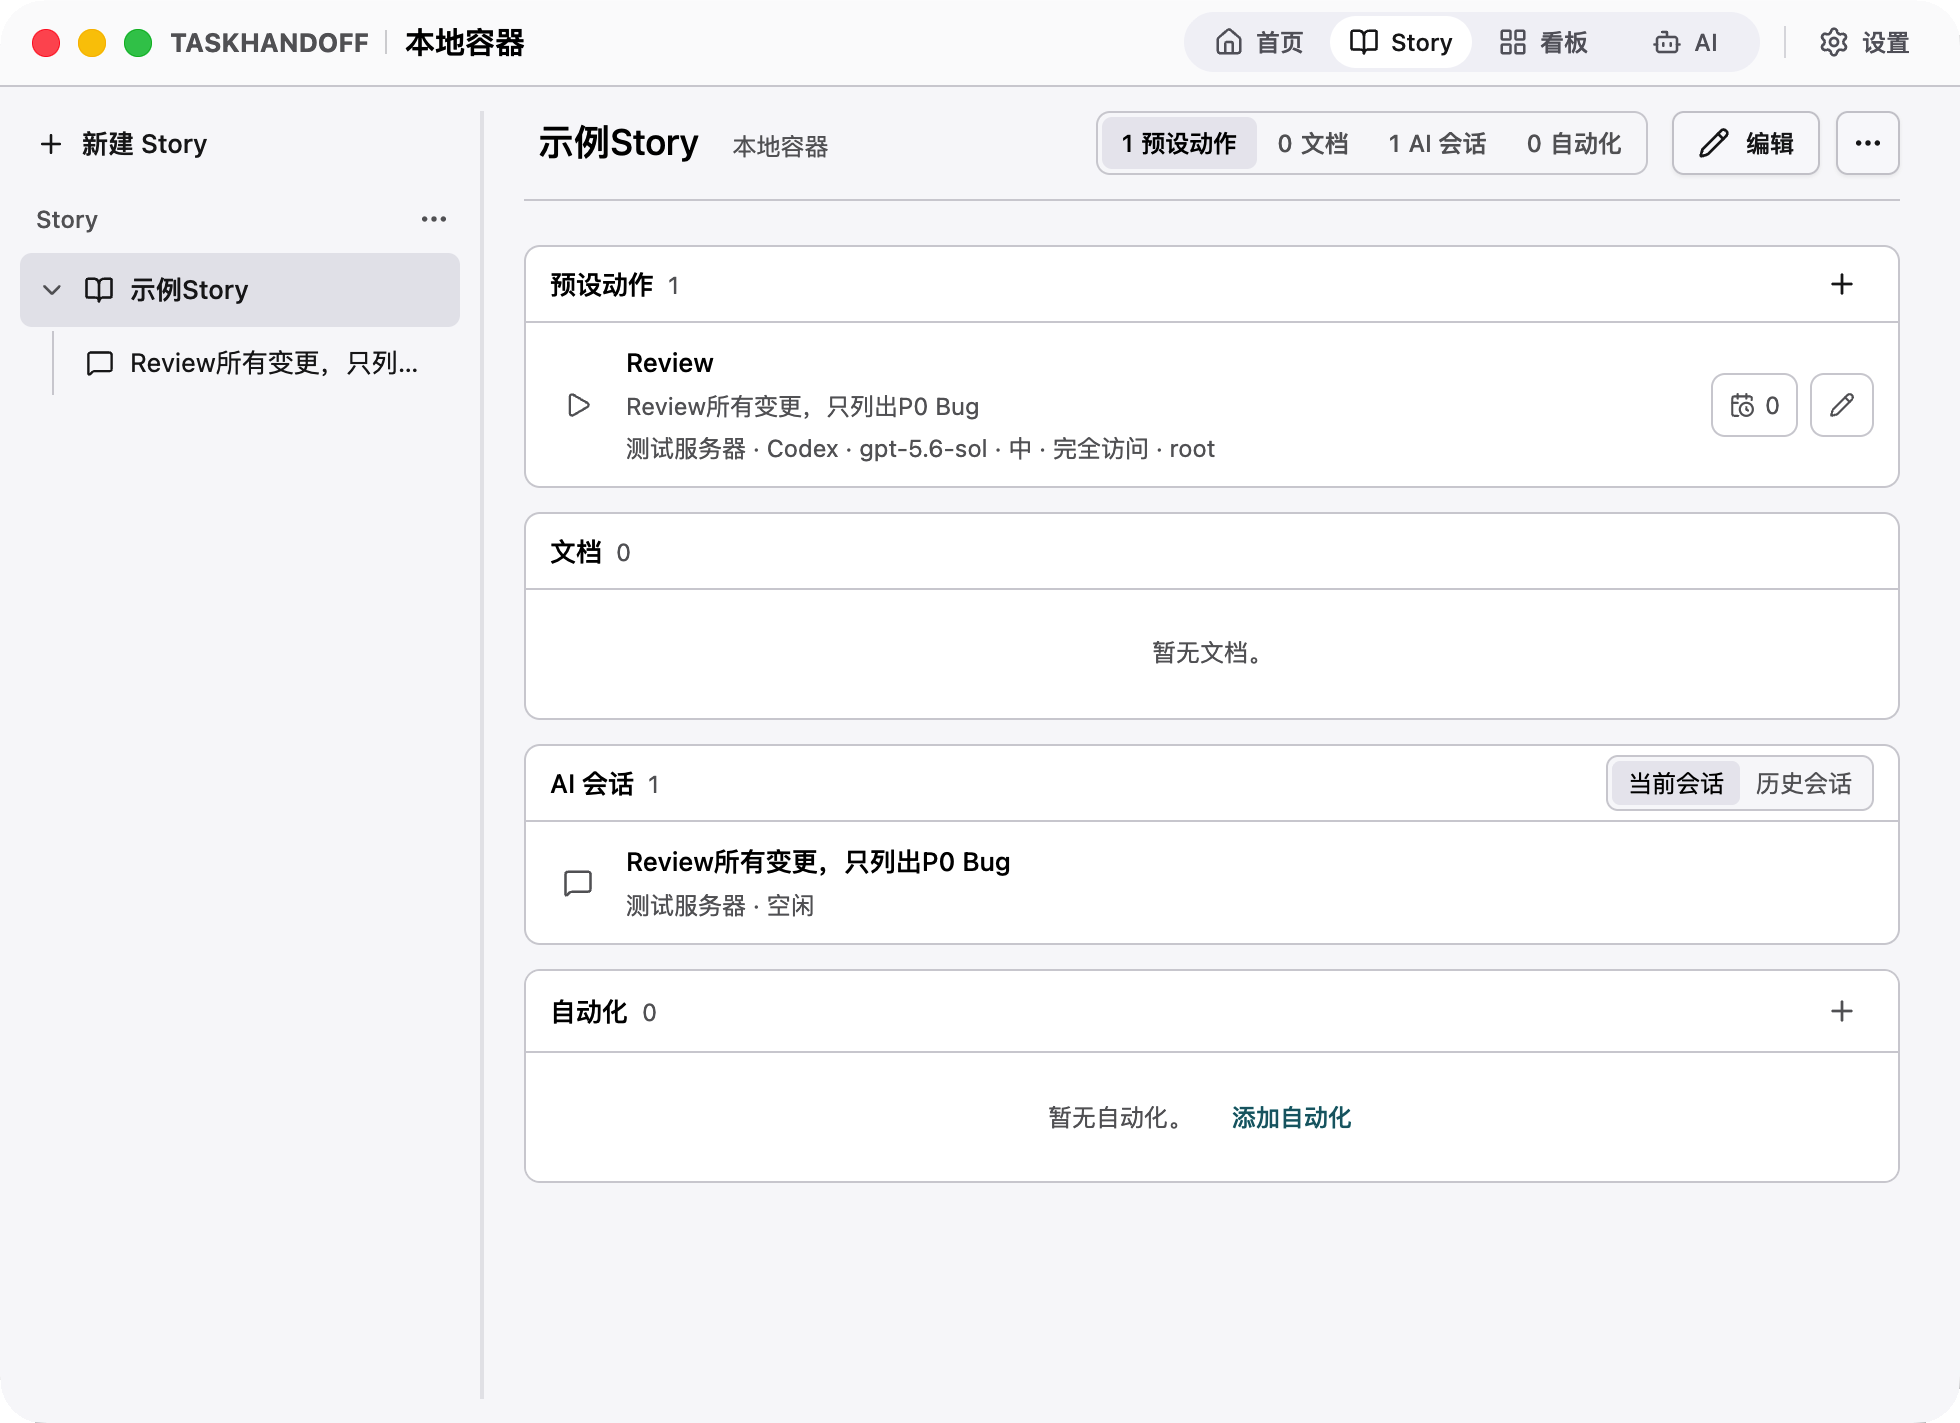Image resolution: width=1960 pixels, height=1423 pixels.
Task: Jump to the 0 文档 section tab
Action: click(x=1312, y=143)
